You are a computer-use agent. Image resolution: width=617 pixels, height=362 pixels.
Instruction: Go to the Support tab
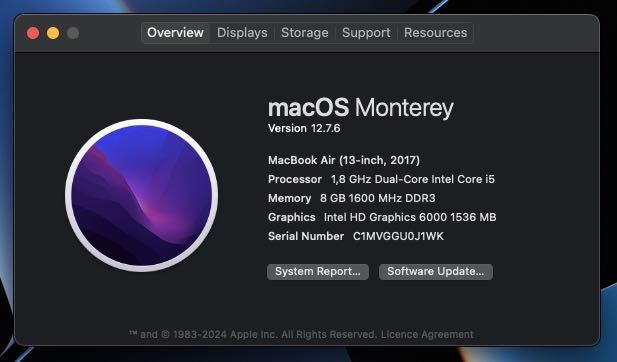366,33
